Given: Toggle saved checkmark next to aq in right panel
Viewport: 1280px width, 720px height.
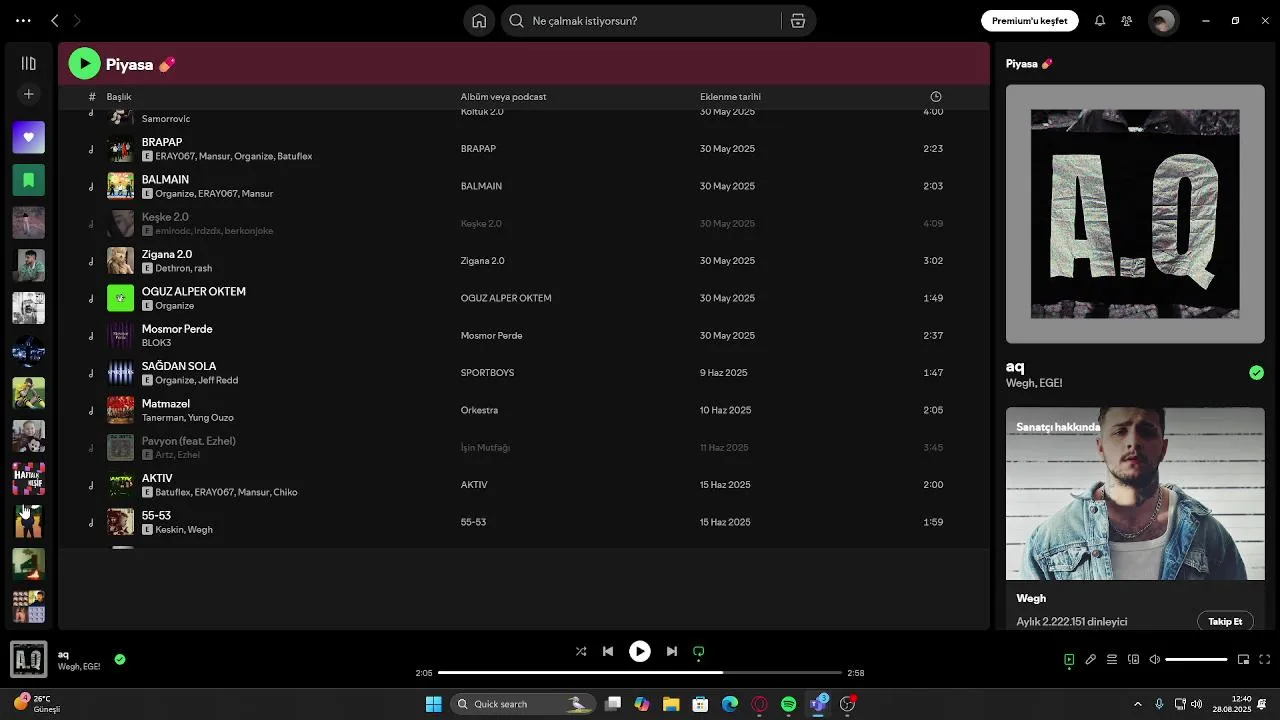Looking at the screenshot, I should [1257, 373].
